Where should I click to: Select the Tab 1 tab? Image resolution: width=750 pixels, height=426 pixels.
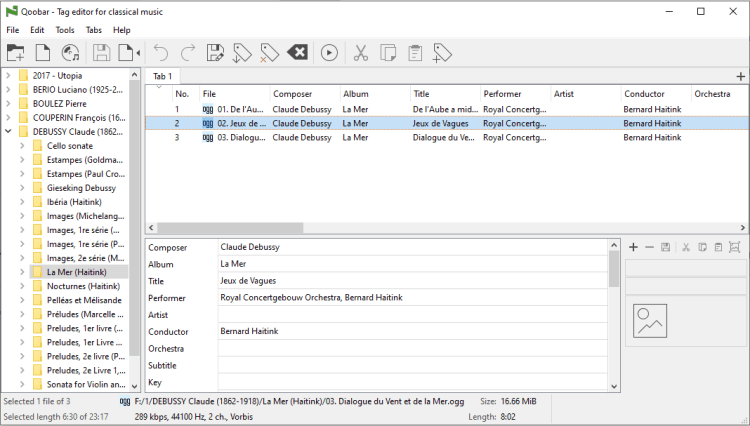[x=162, y=76]
